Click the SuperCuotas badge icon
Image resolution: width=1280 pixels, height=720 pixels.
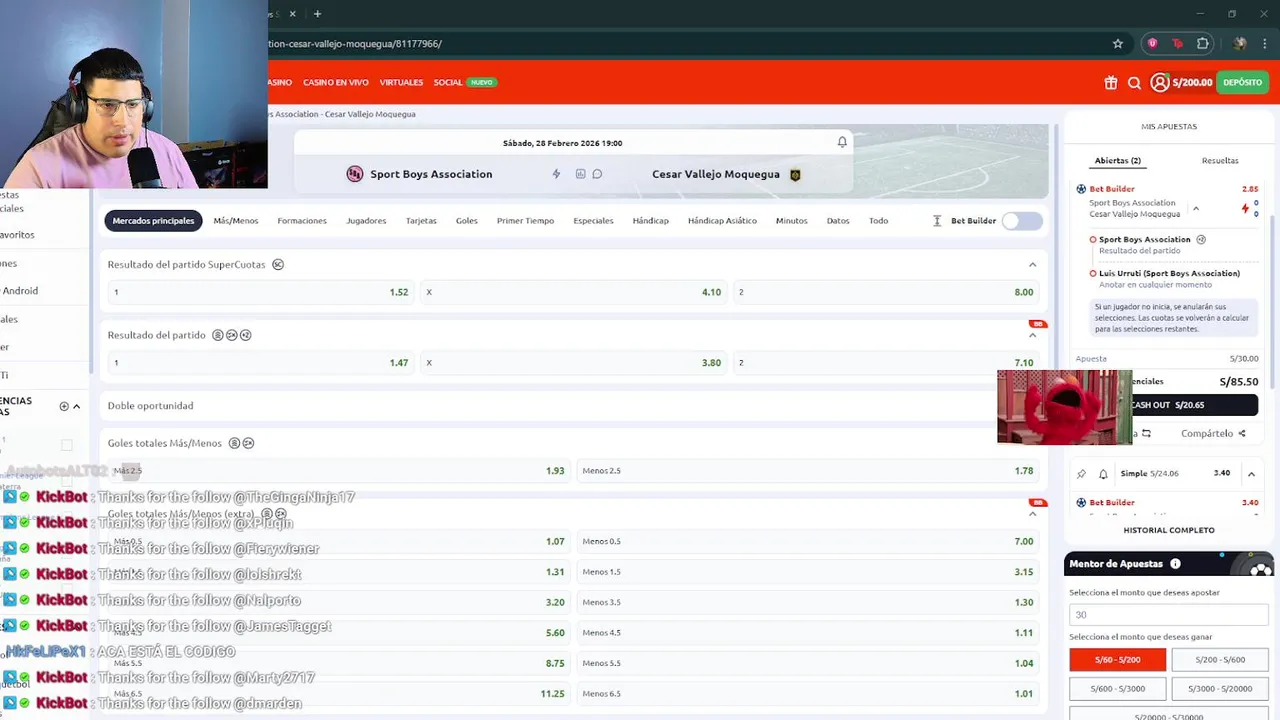278,265
